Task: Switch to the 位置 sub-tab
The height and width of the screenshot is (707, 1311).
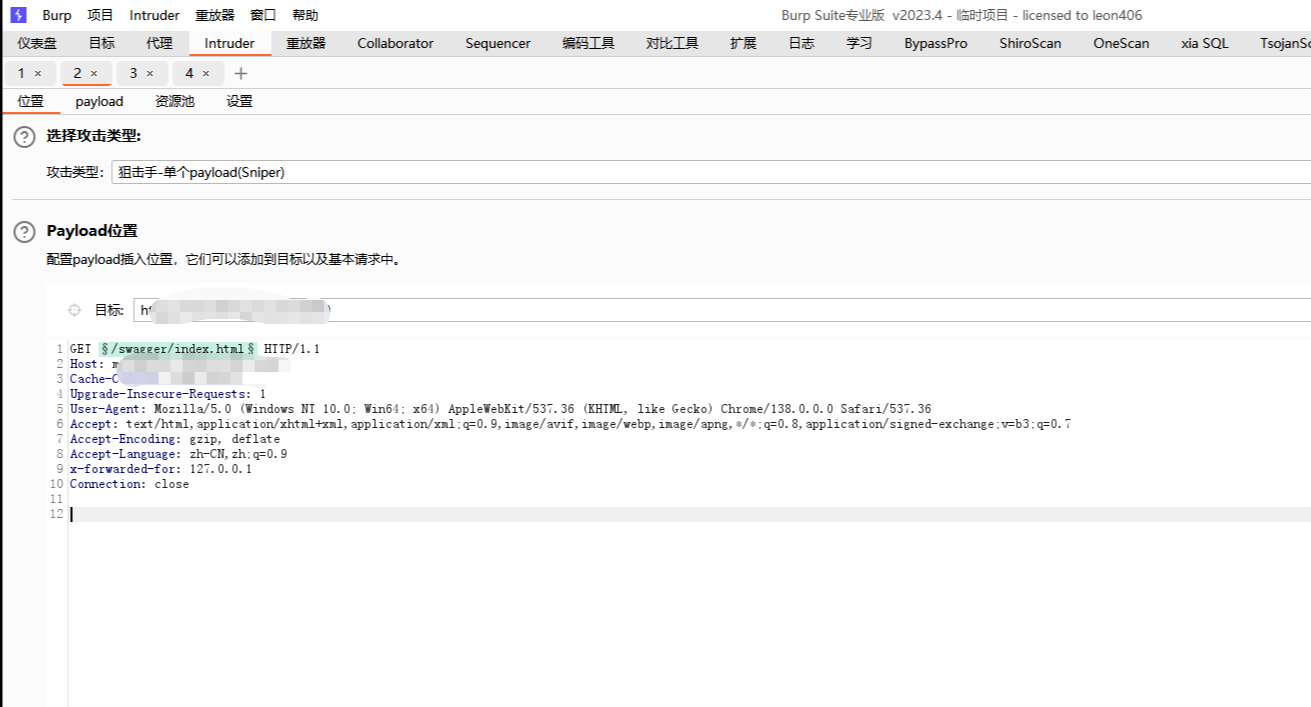Action: (30, 101)
